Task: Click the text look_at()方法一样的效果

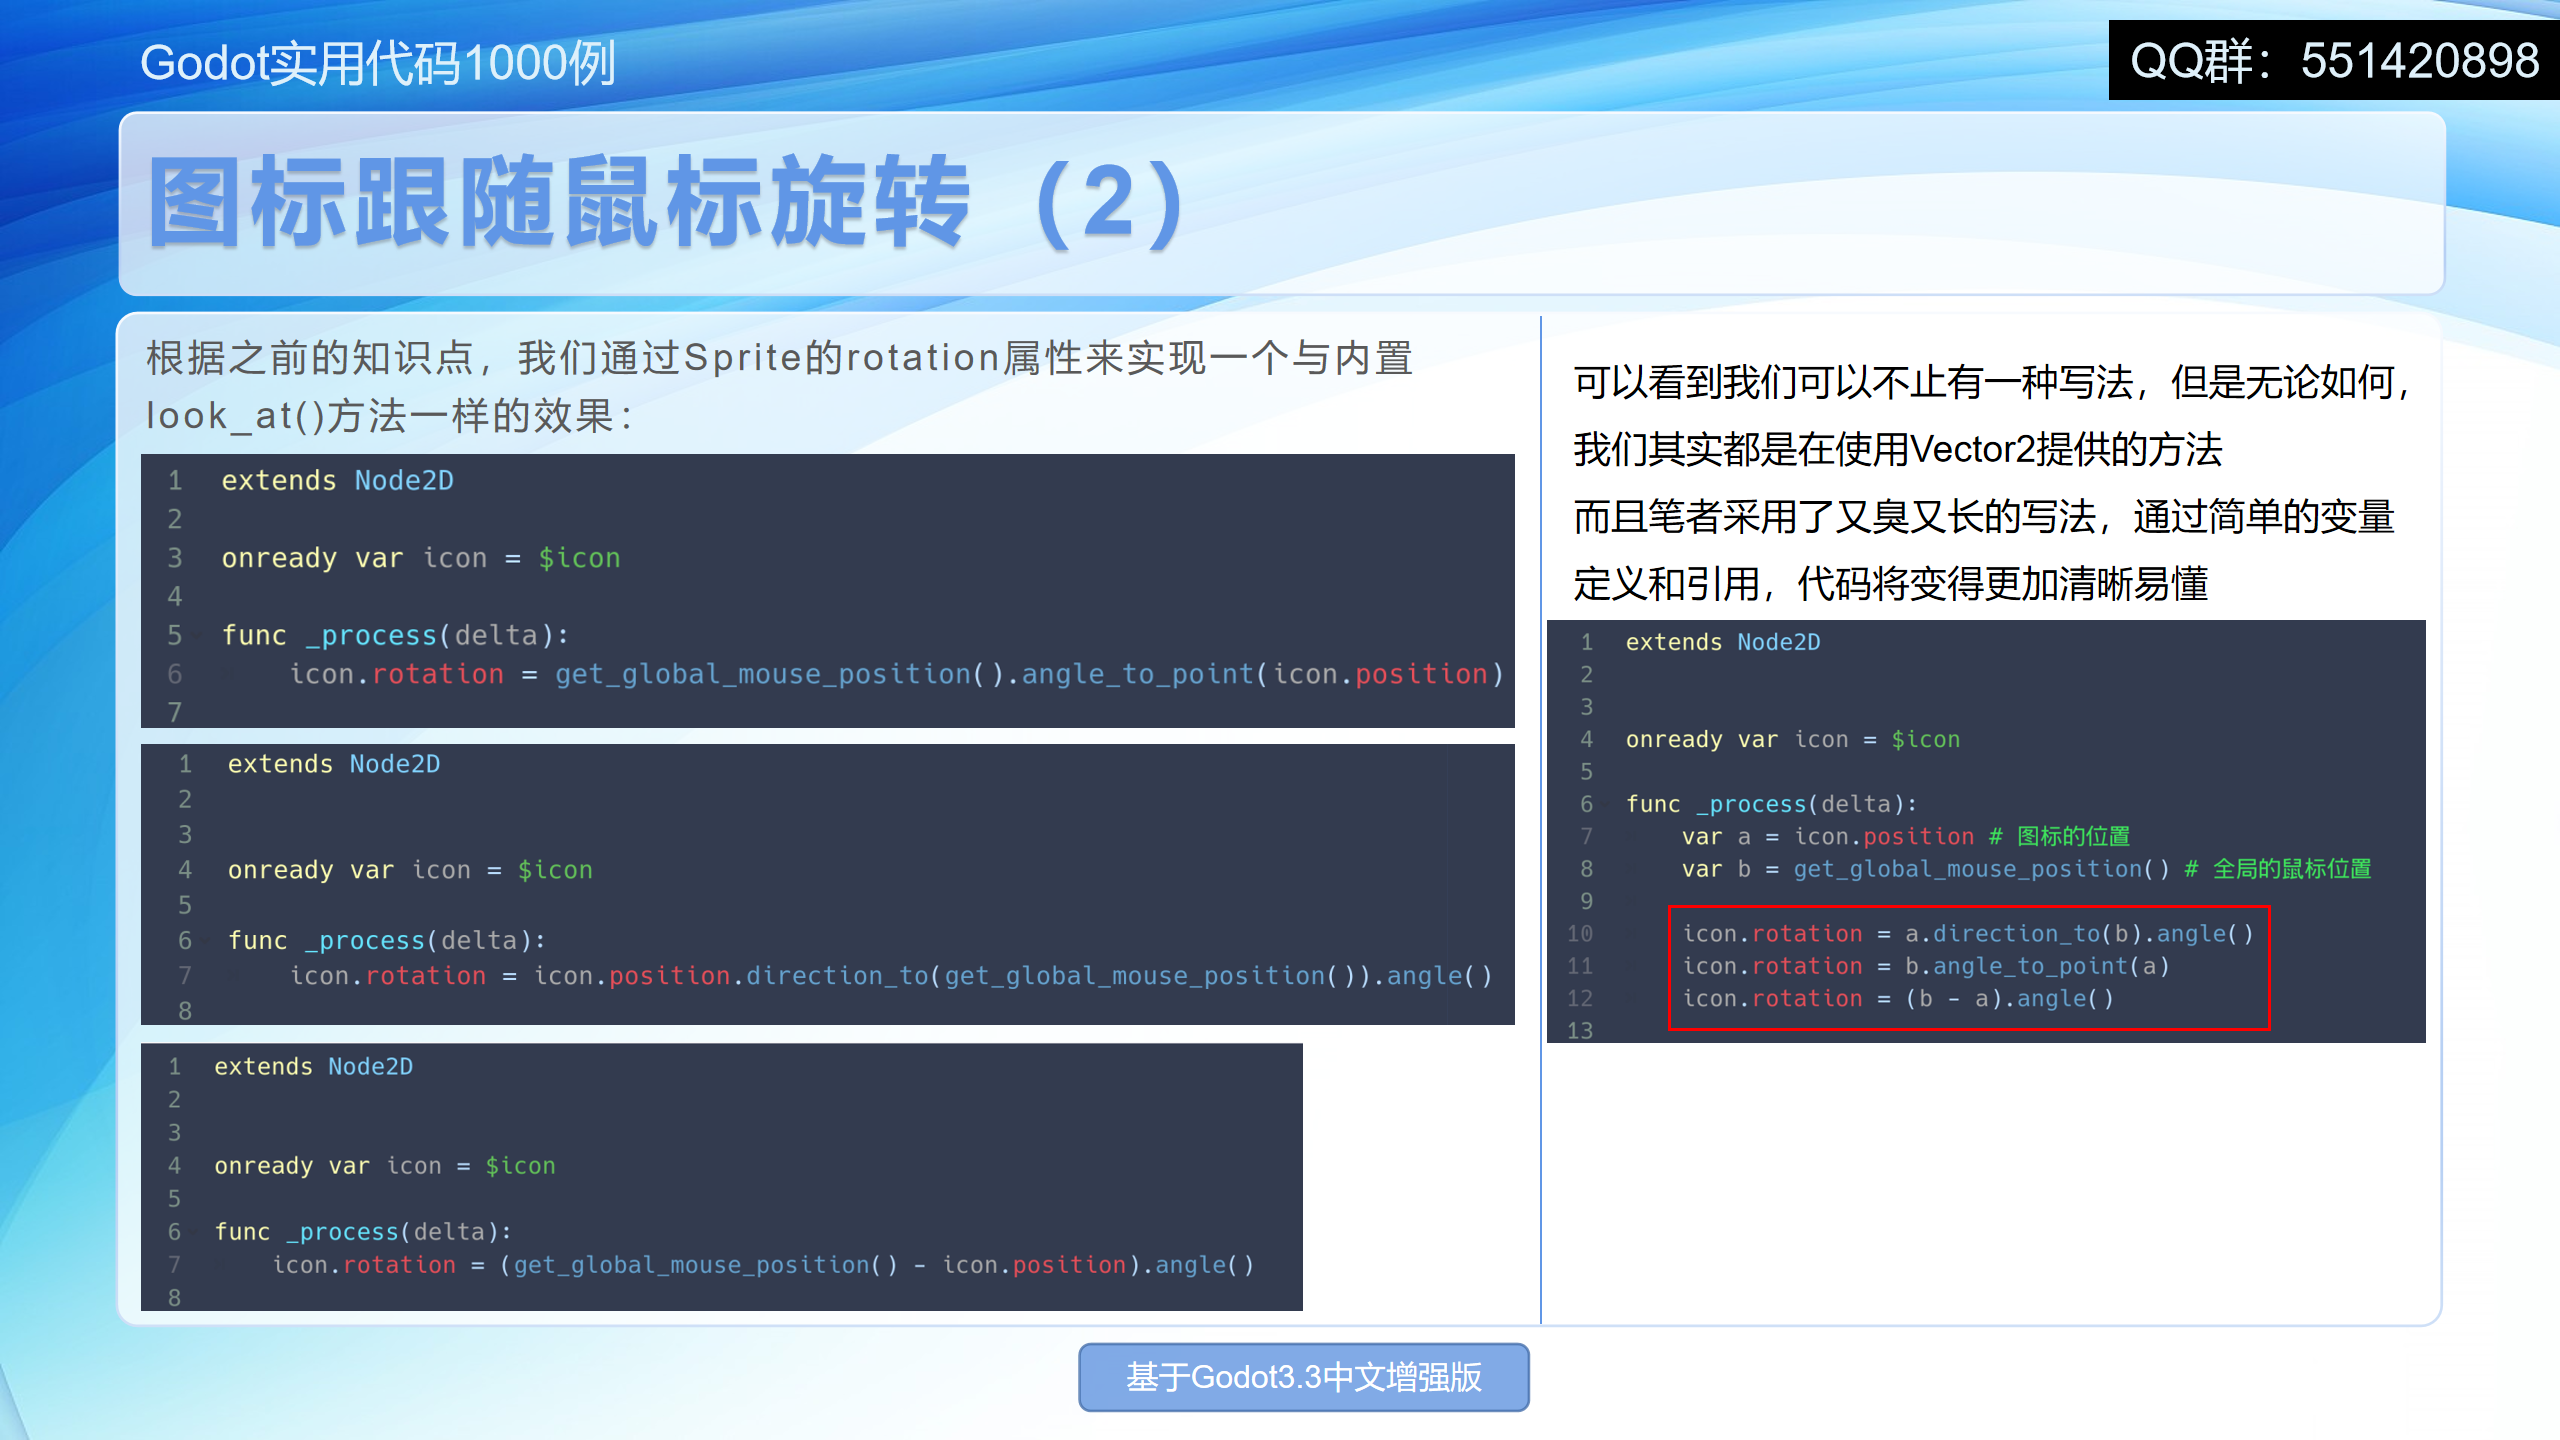Action: click(388, 416)
